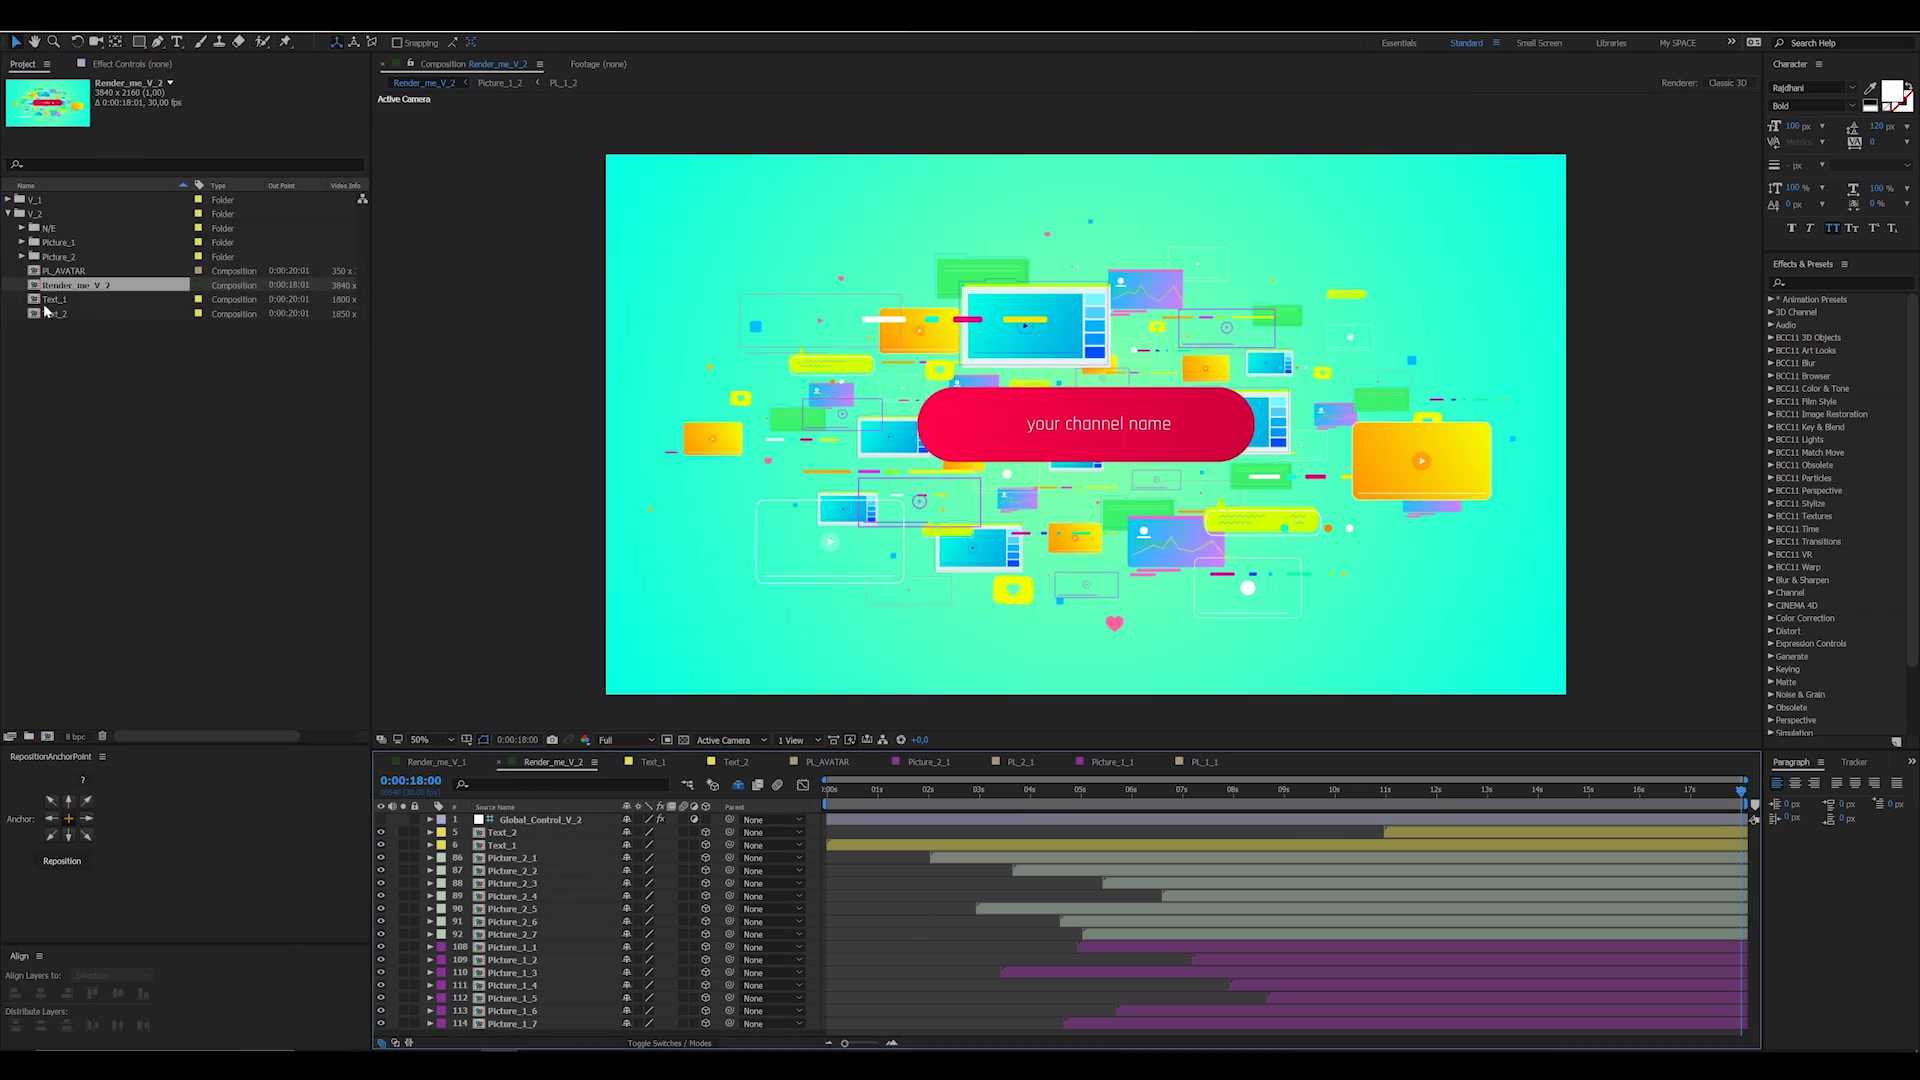This screenshot has height=1080, width=1920.
Task: Click the current time 0:00:18:00 in timeline
Action: tap(410, 780)
